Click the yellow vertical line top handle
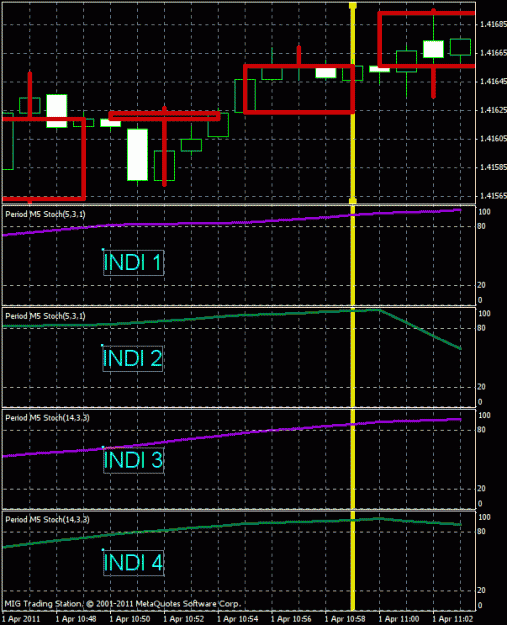 pos(352,5)
